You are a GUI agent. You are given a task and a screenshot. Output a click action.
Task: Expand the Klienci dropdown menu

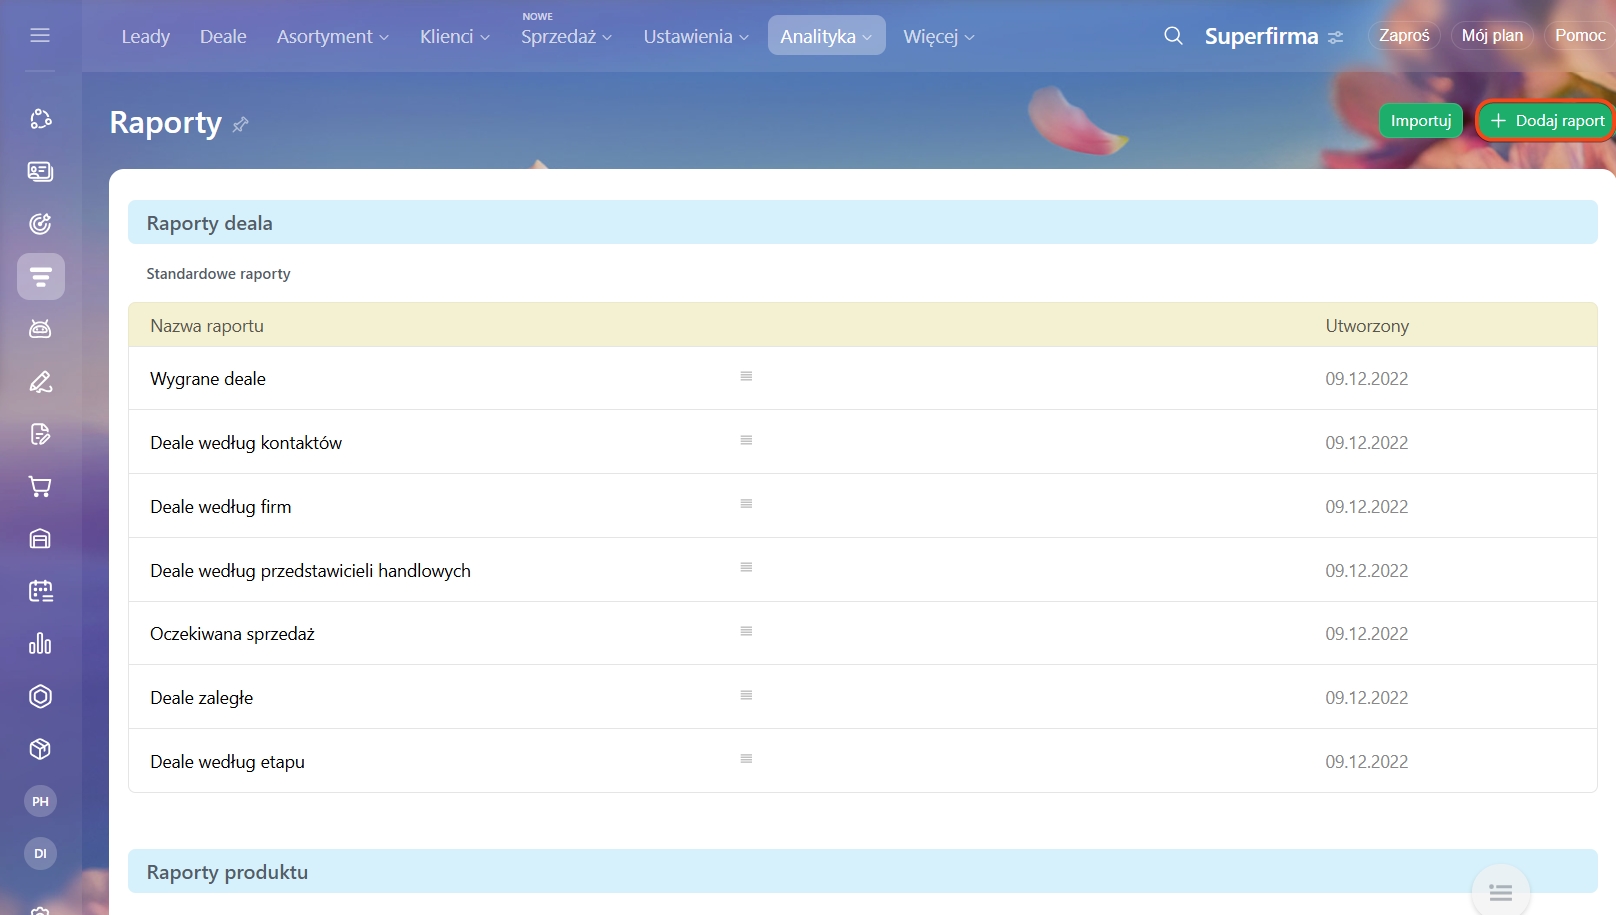pyautogui.click(x=454, y=37)
